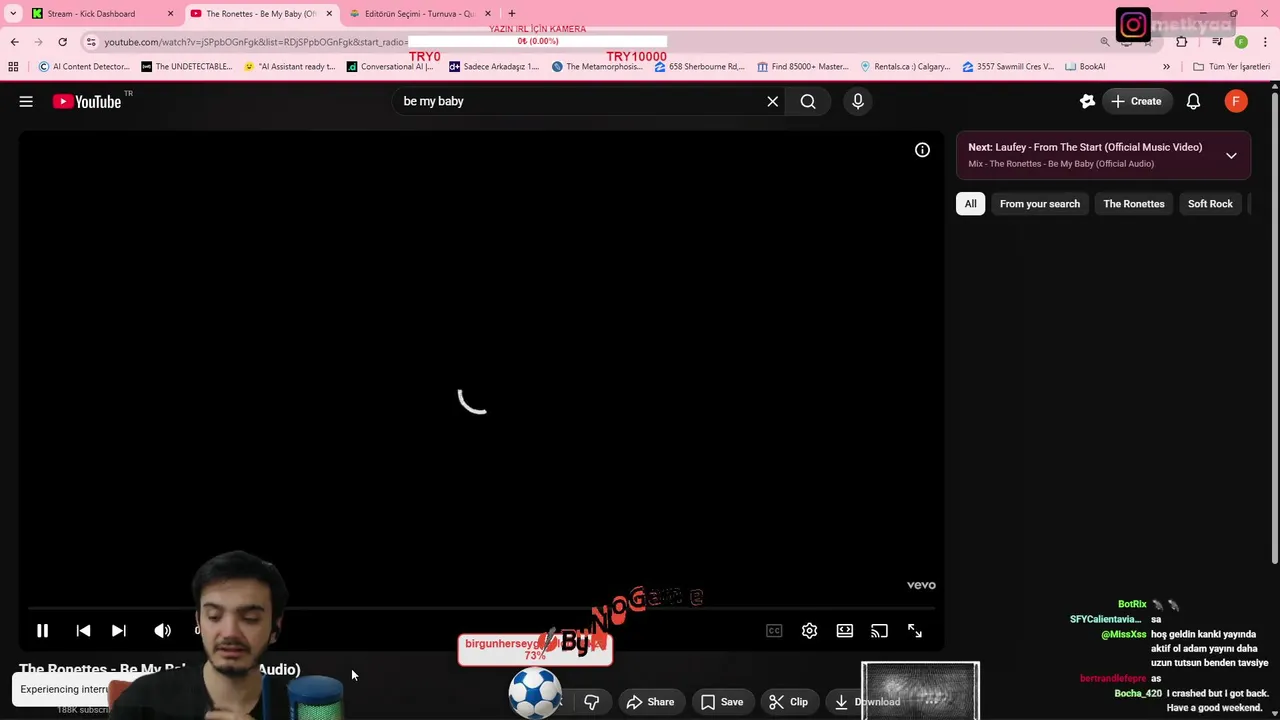The height and width of the screenshot is (720, 1280).
Task: Open the Find 85000+ Master bookmark
Action: point(803,67)
